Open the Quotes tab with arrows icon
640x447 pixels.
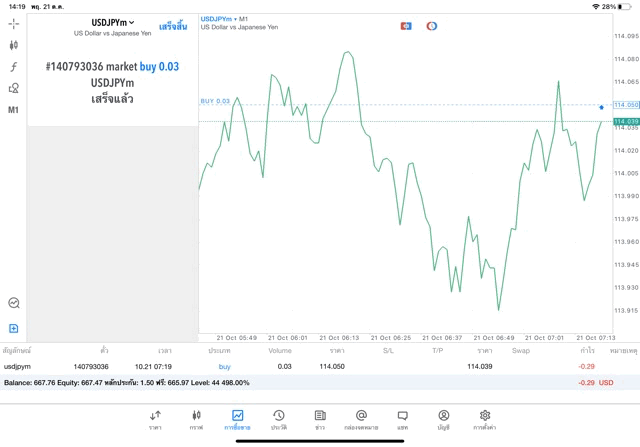coord(155,419)
